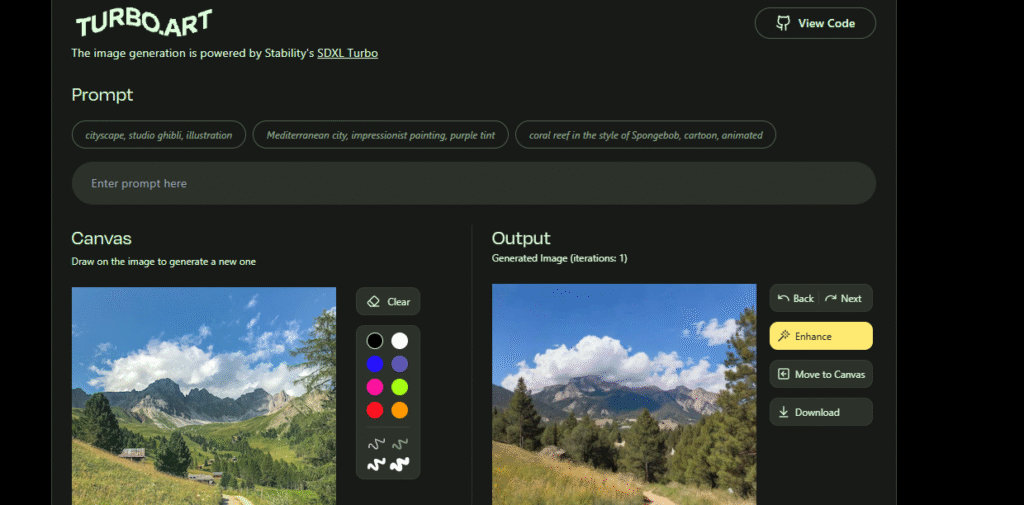Move generated output to Canvas
Image resolution: width=1024 pixels, height=505 pixels.
[x=821, y=374]
